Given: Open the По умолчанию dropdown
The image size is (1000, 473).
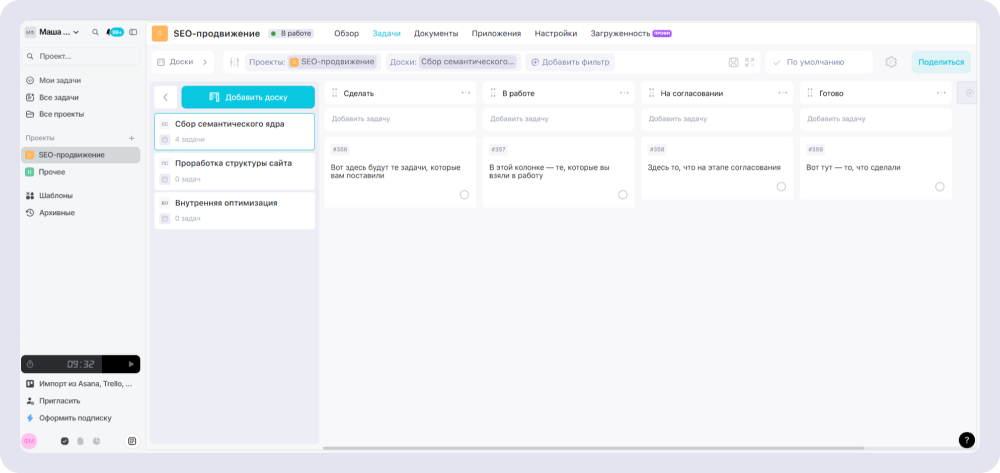Looking at the screenshot, I should (x=819, y=62).
